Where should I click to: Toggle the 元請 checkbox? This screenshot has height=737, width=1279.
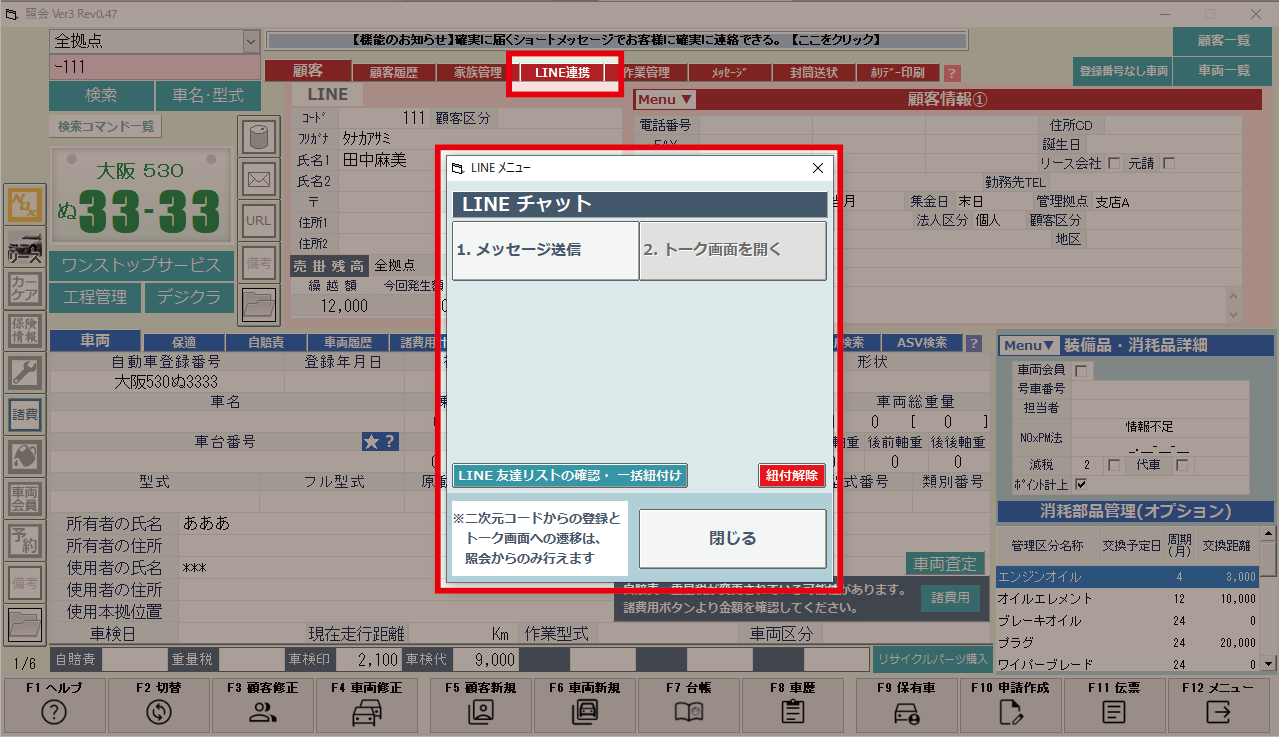click(1169, 163)
